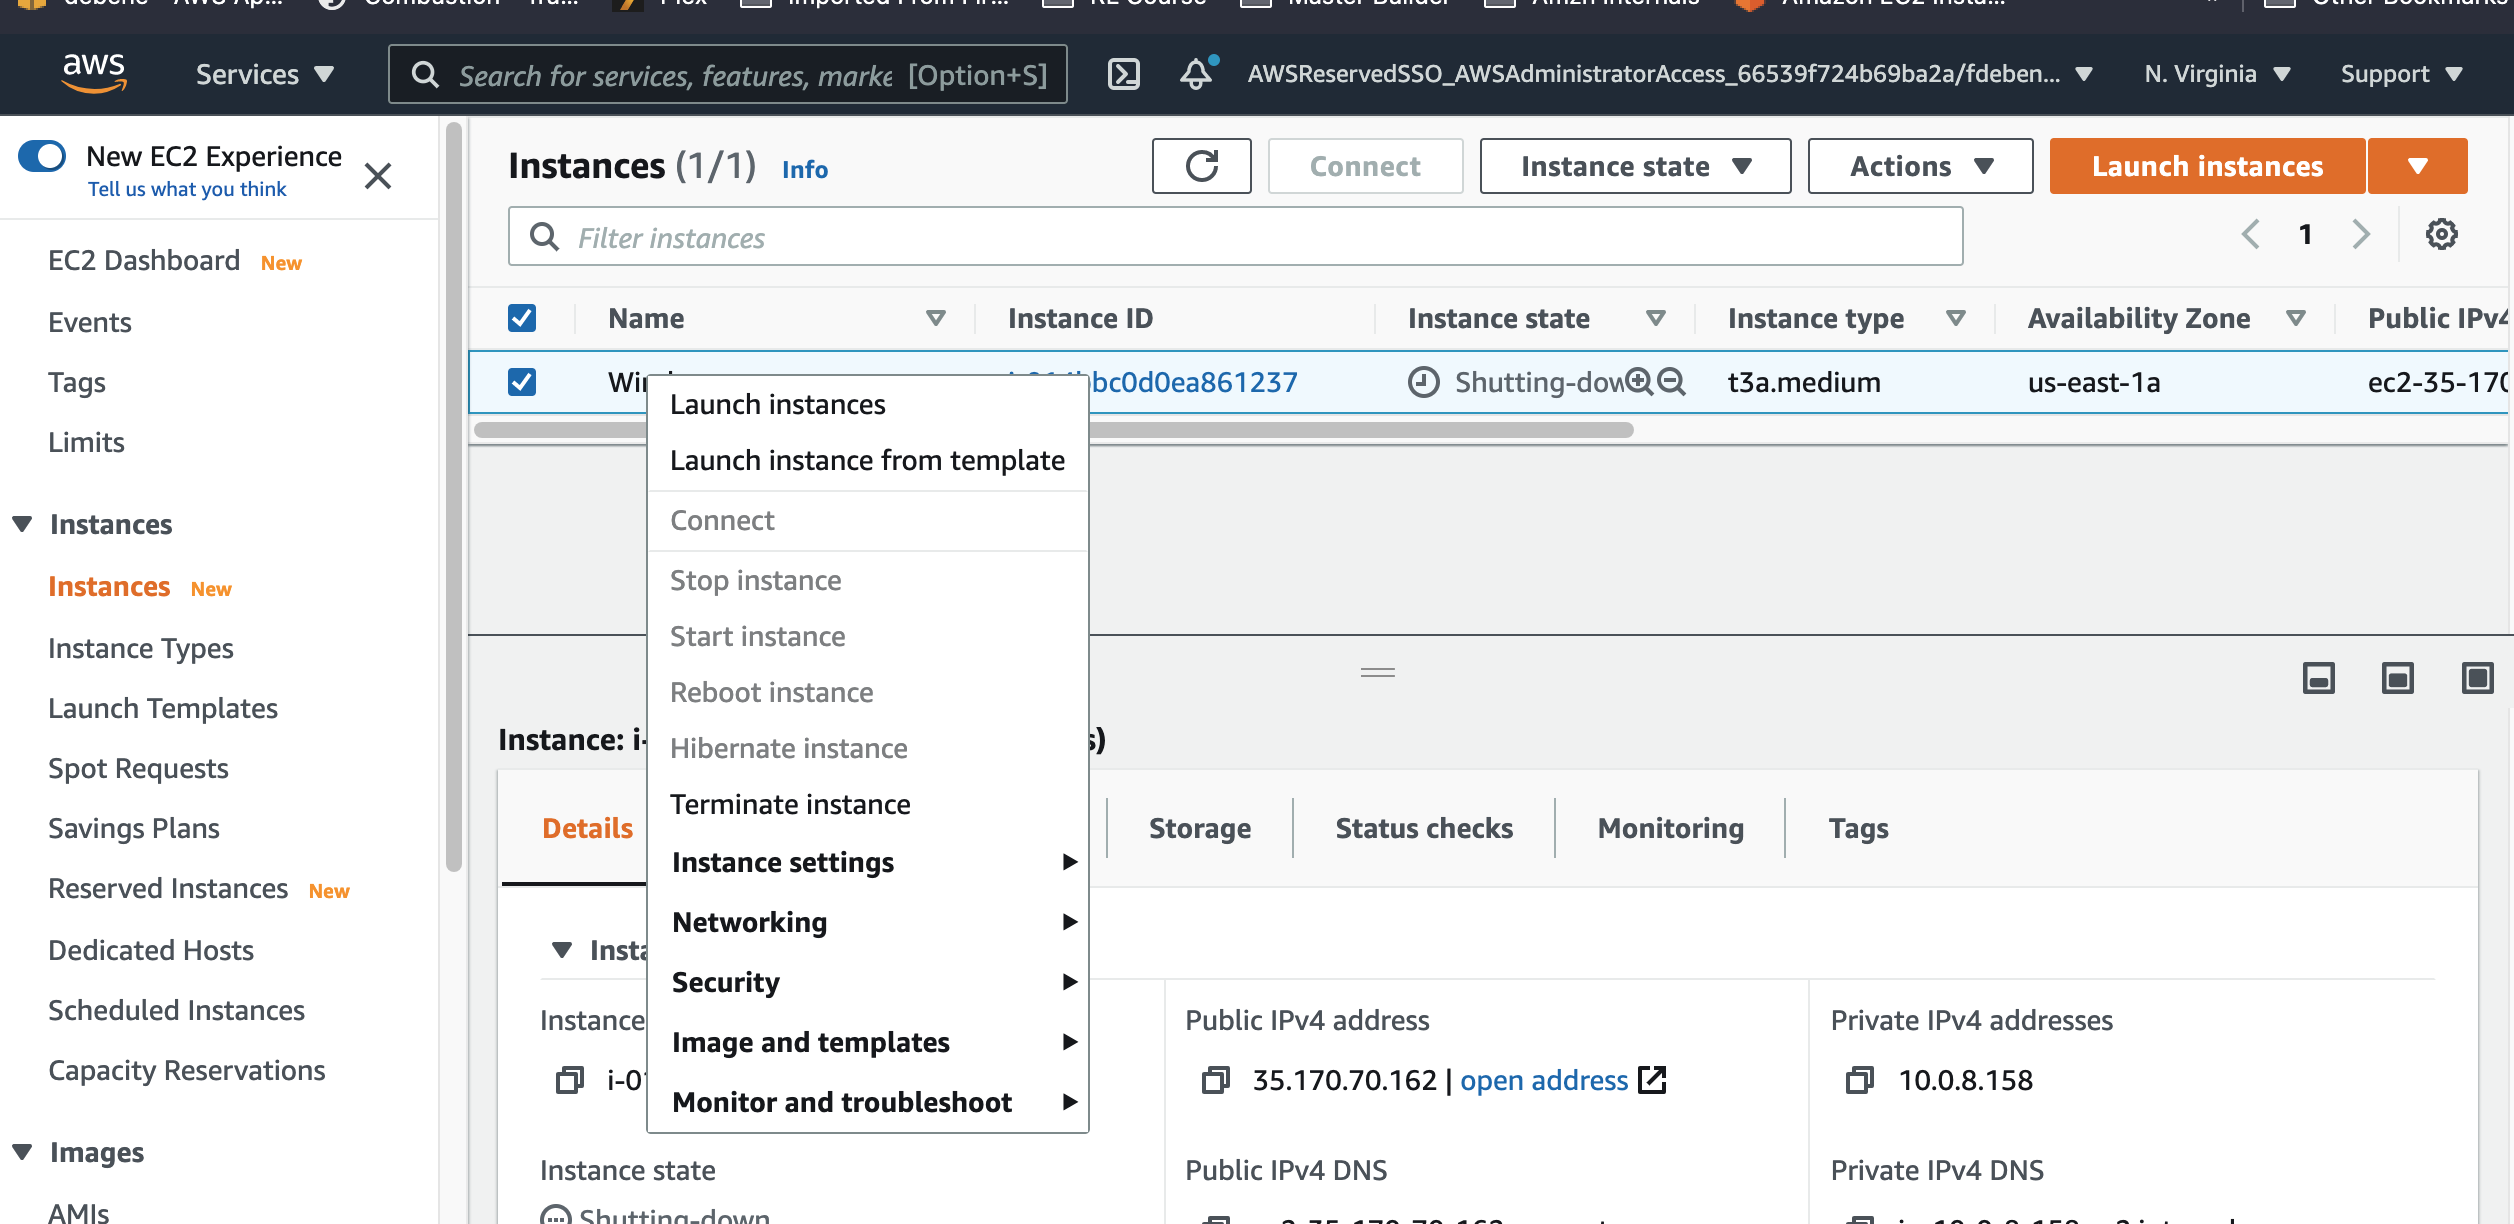This screenshot has width=2514, height=1224.
Task: Copy the public IPv4 address 35.170.70.162
Action: (1216, 1080)
